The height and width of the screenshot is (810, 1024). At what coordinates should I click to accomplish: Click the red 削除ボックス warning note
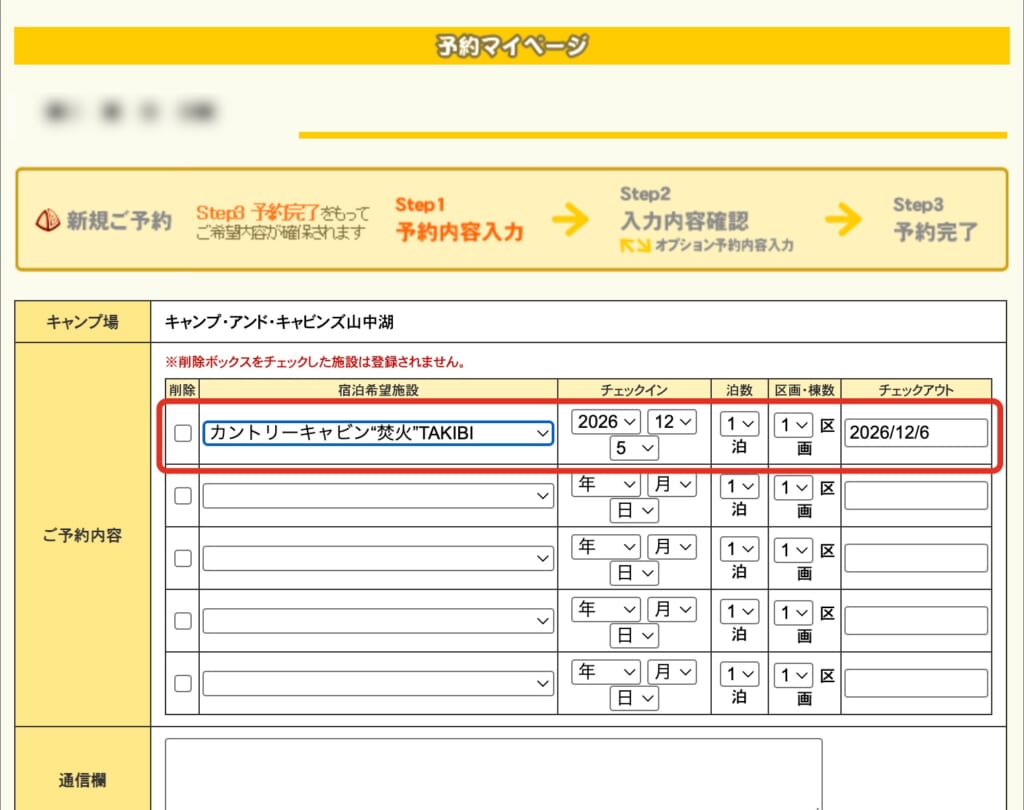point(315,362)
